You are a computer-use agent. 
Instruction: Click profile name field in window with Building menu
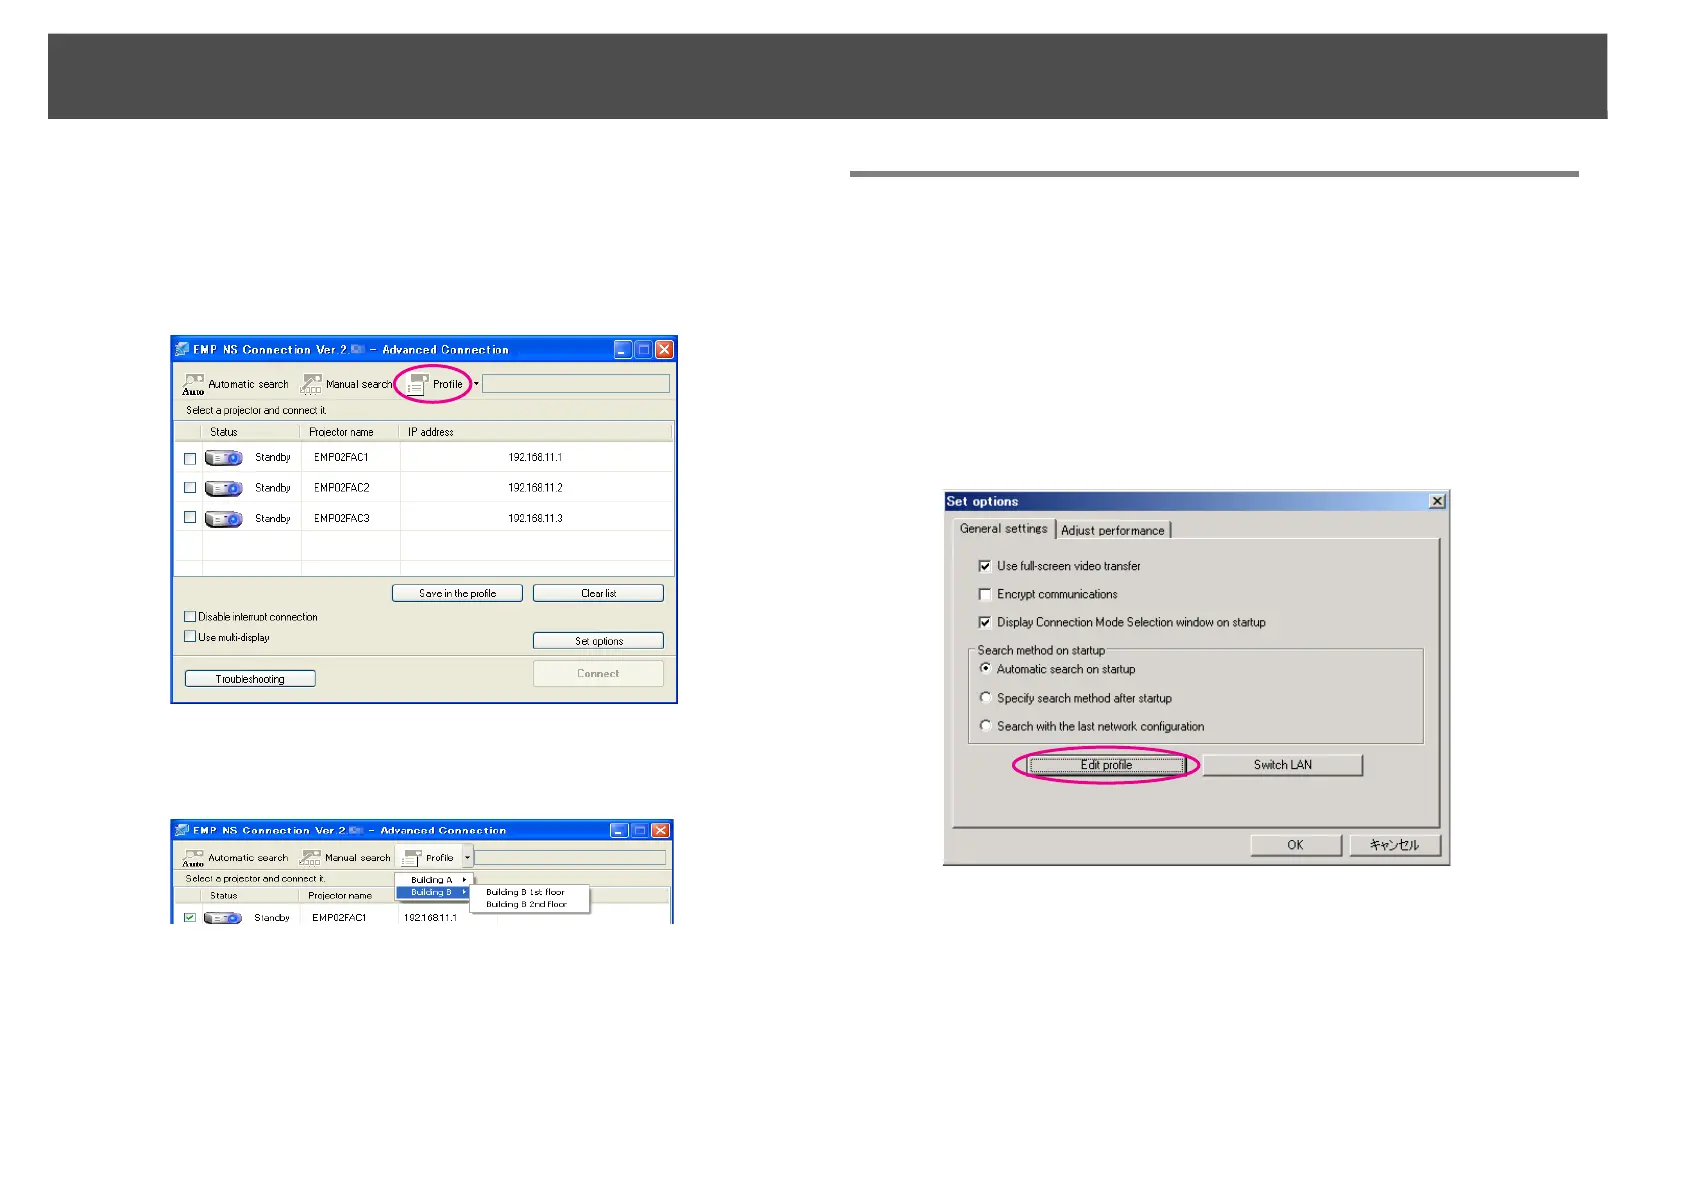pos(571,857)
